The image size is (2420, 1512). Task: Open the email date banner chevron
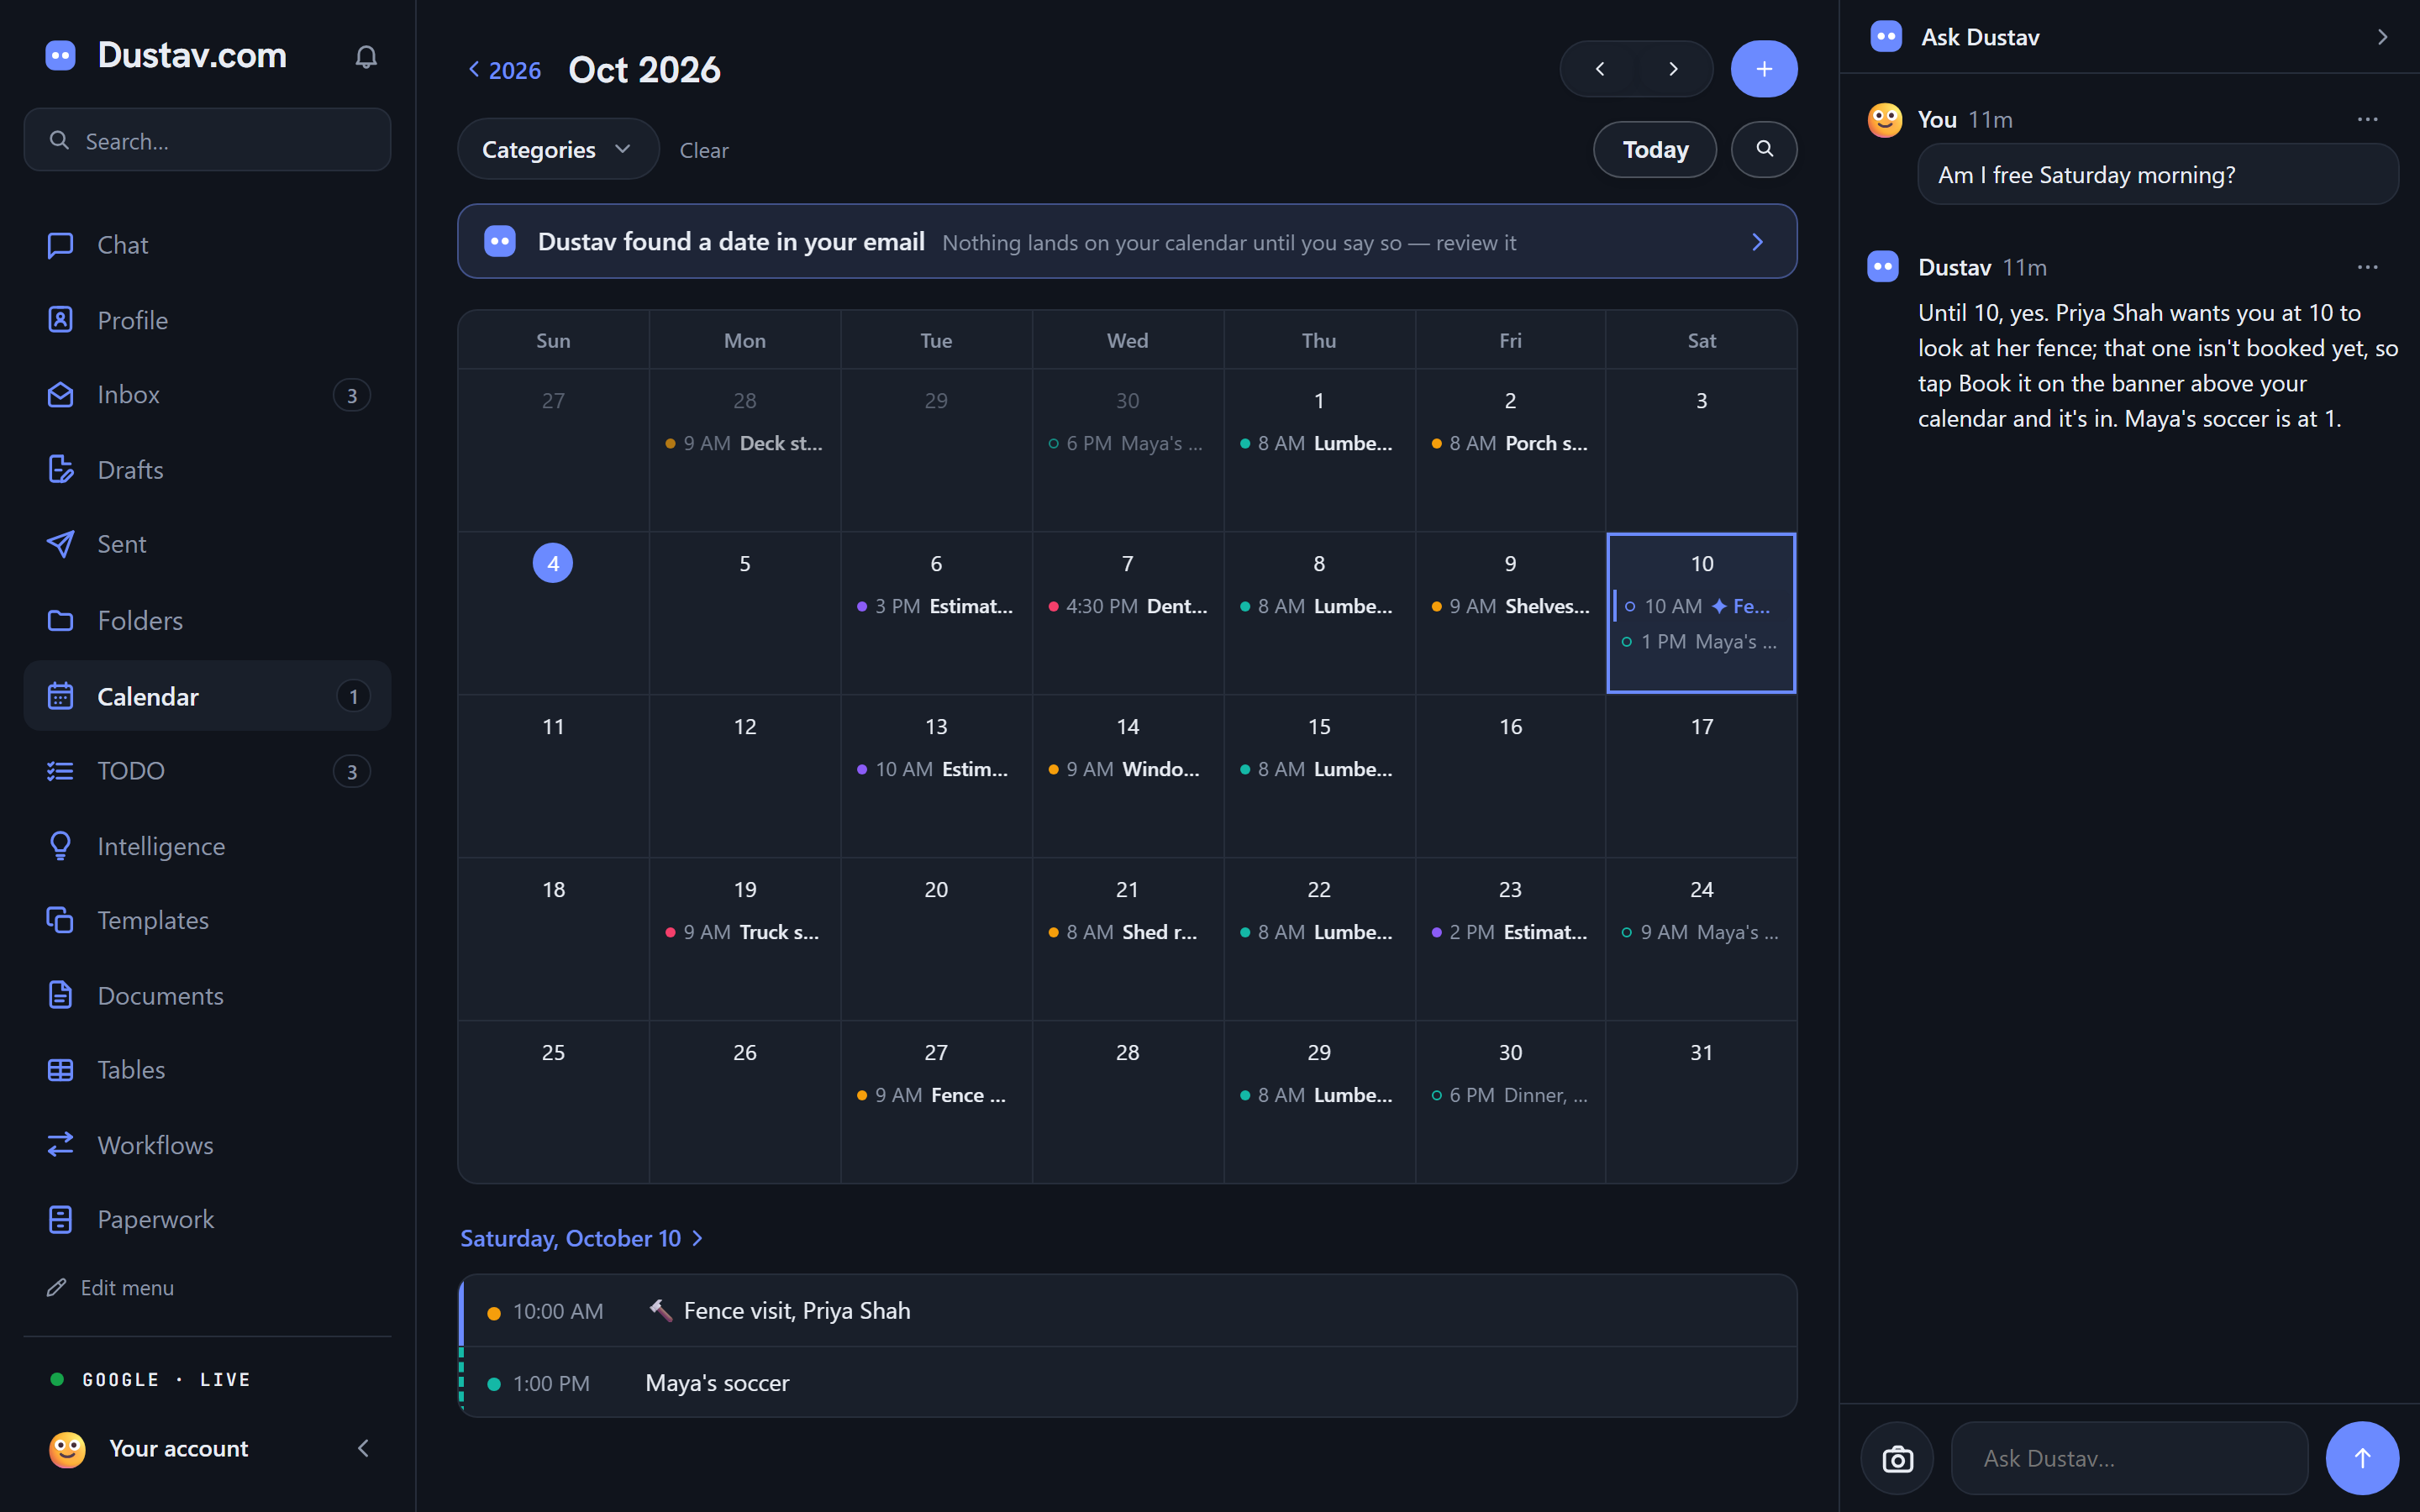1758,242
